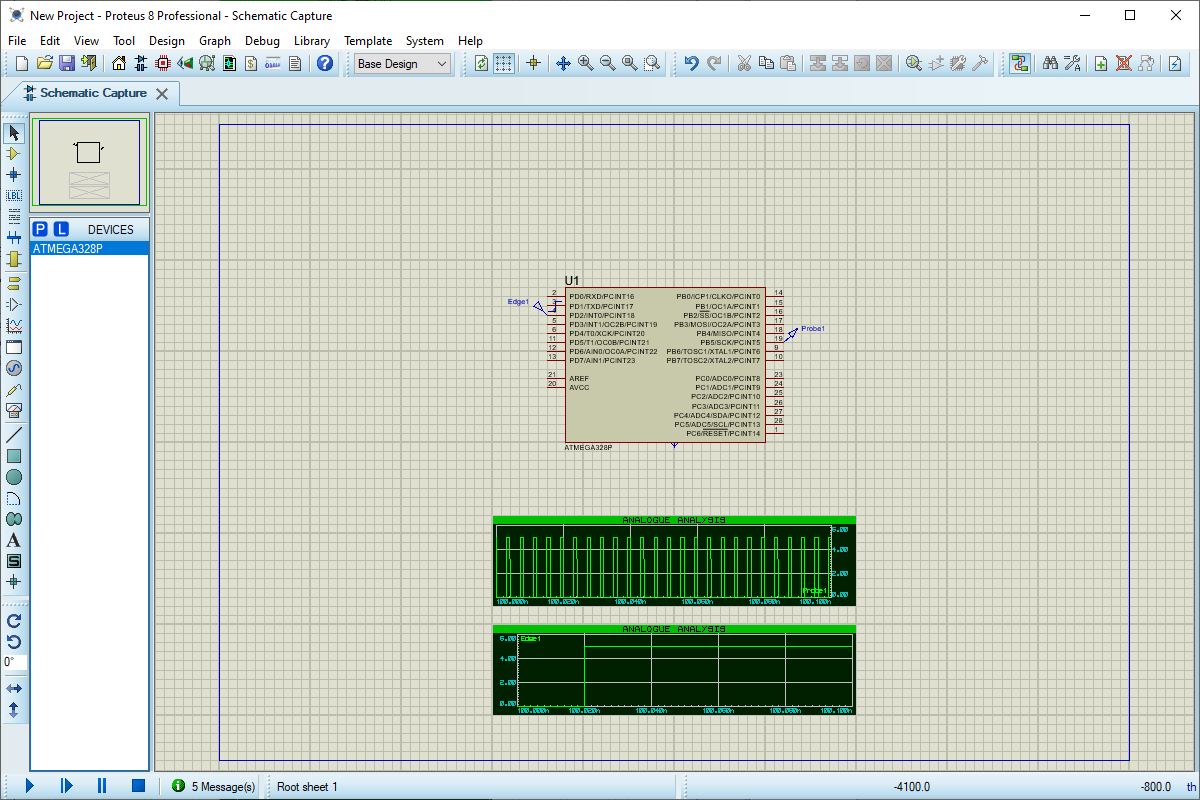
Task: Open the Library menu
Action: tap(311, 41)
